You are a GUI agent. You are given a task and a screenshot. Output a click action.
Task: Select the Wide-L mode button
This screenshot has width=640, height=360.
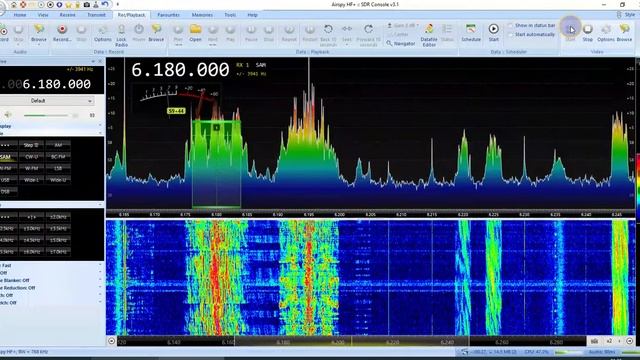(31, 180)
